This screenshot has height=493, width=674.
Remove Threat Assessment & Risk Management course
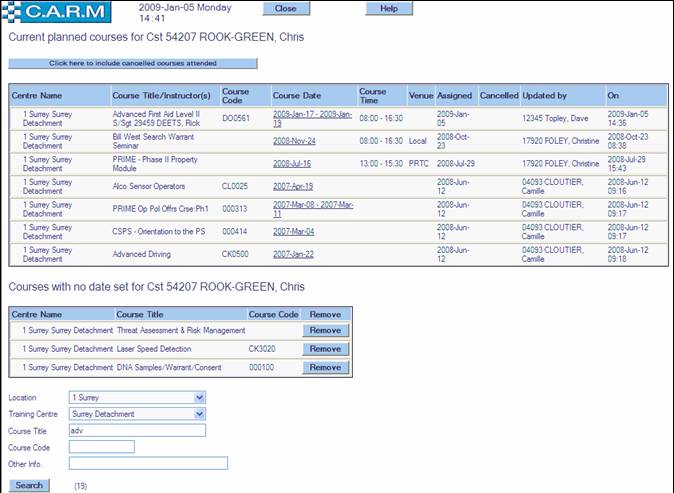coord(324,329)
